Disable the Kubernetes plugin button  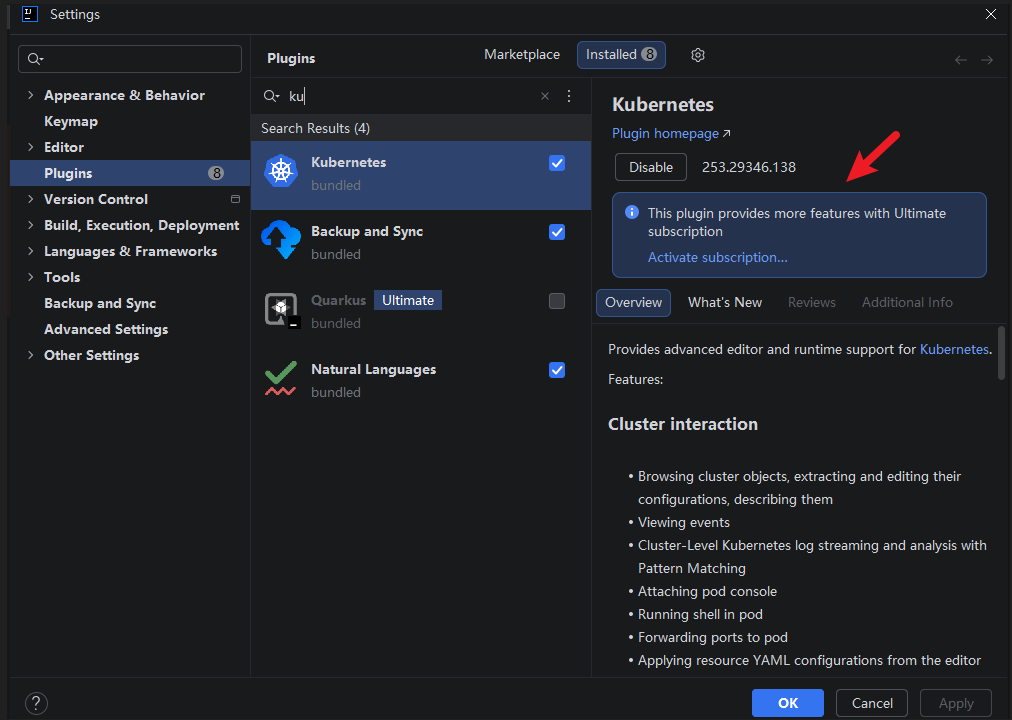click(x=651, y=167)
